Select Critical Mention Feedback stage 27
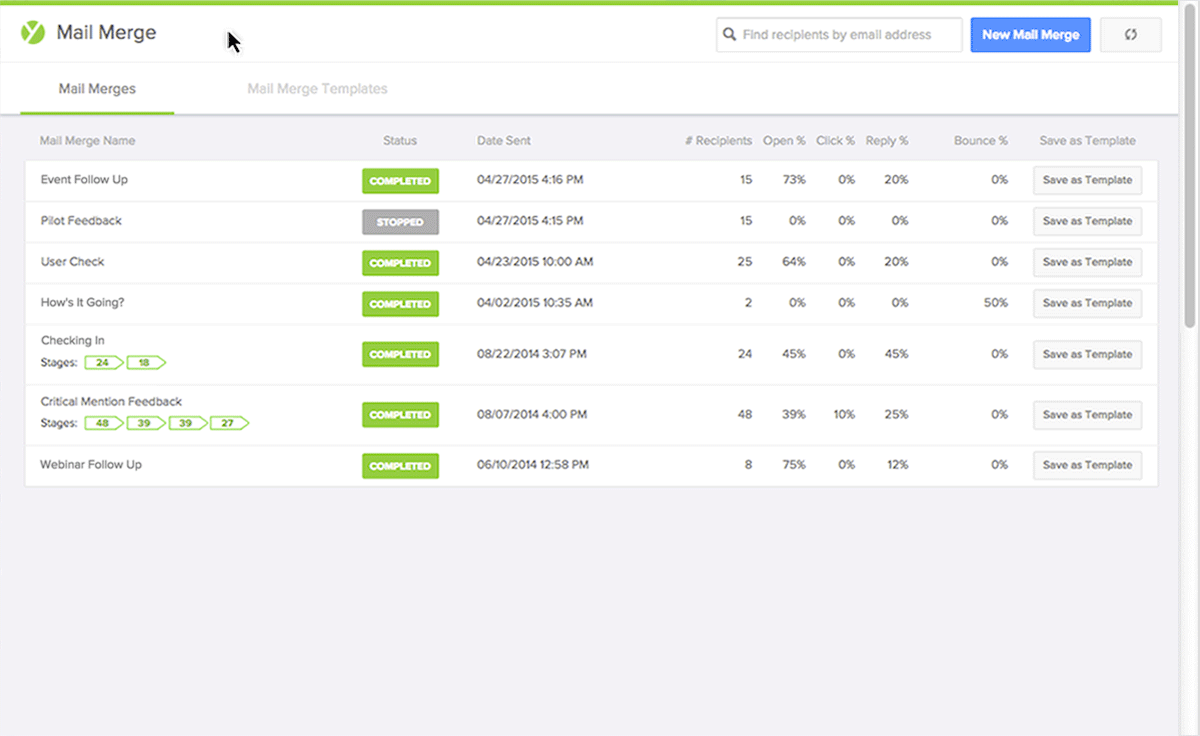 (229, 423)
